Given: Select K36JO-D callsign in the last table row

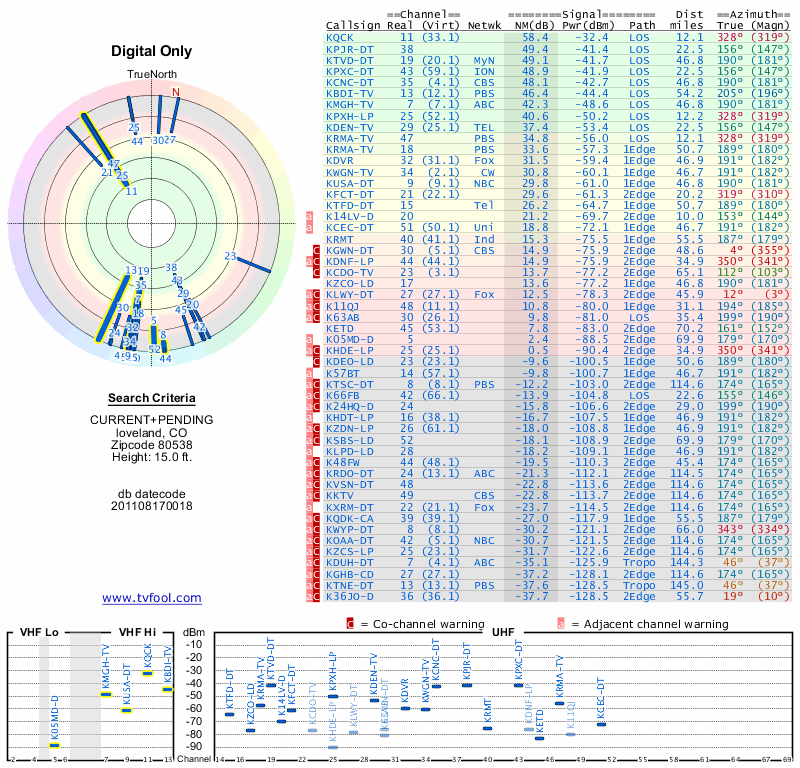Looking at the screenshot, I should 349,596.
